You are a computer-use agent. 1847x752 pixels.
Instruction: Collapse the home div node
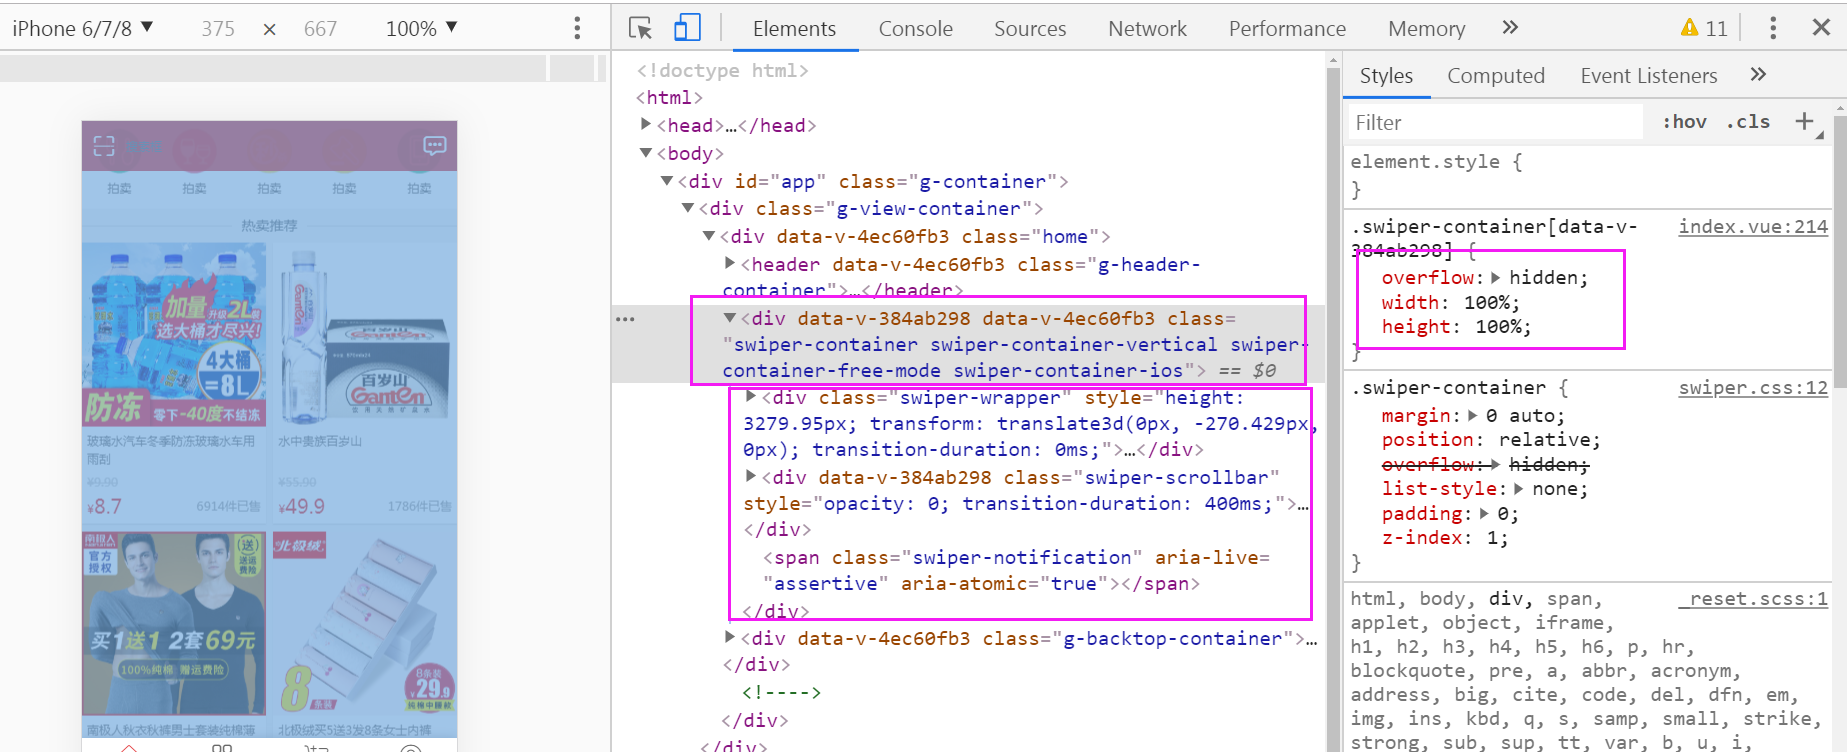pyautogui.click(x=709, y=236)
